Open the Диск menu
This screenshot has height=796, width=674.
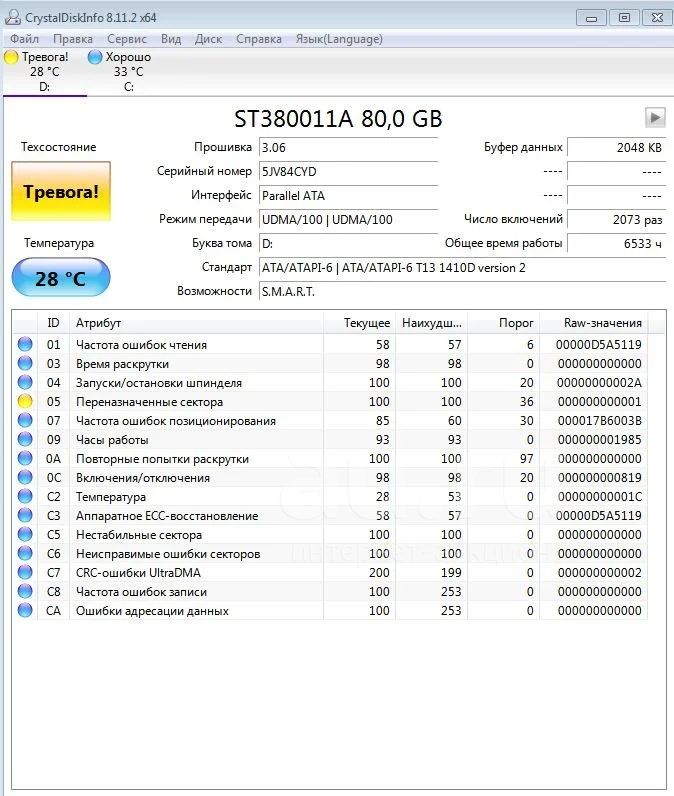coord(209,39)
